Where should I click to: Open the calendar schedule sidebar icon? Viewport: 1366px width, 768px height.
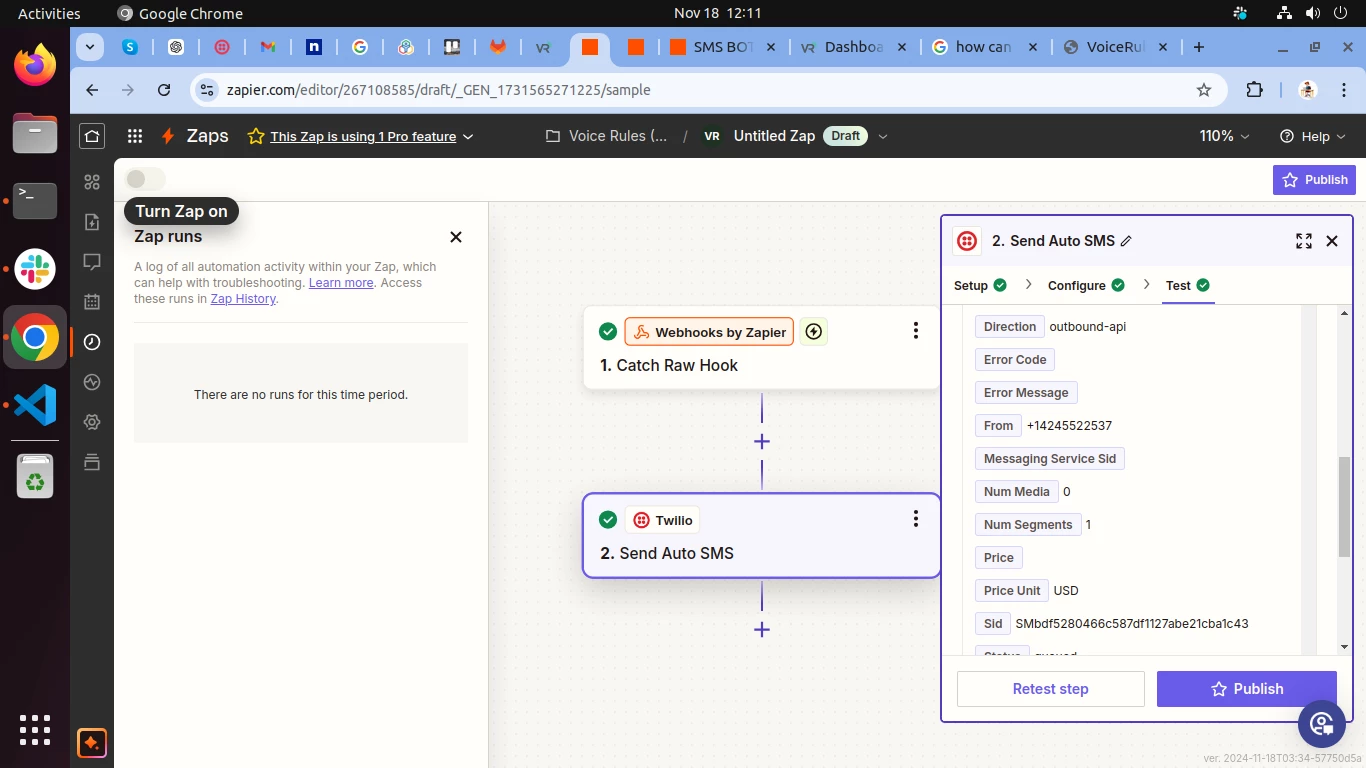pyautogui.click(x=92, y=302)
